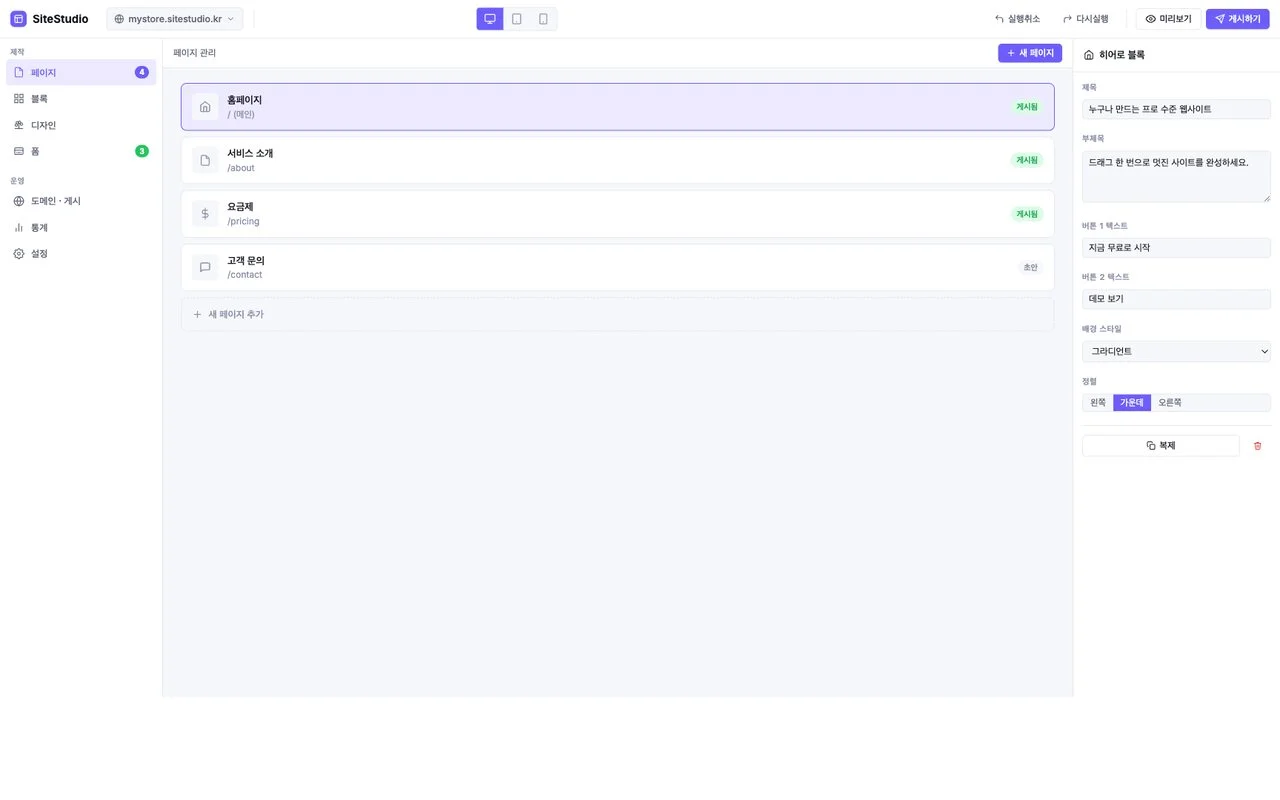
Task: Click the dollar icon on 요금제 row
Action: pos(205,214)
